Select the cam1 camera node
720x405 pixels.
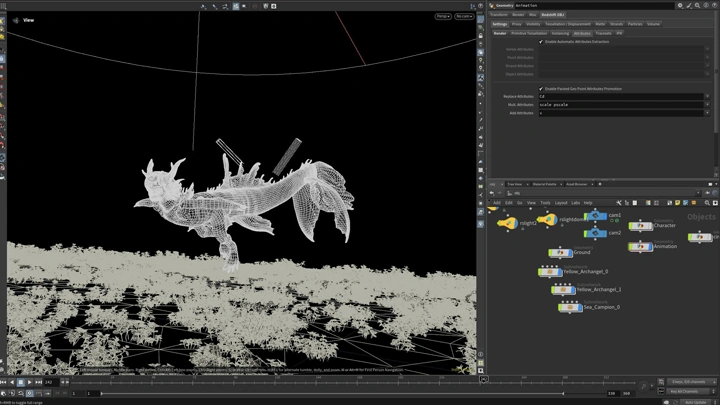pyautogui.click(x=595, y=215)
